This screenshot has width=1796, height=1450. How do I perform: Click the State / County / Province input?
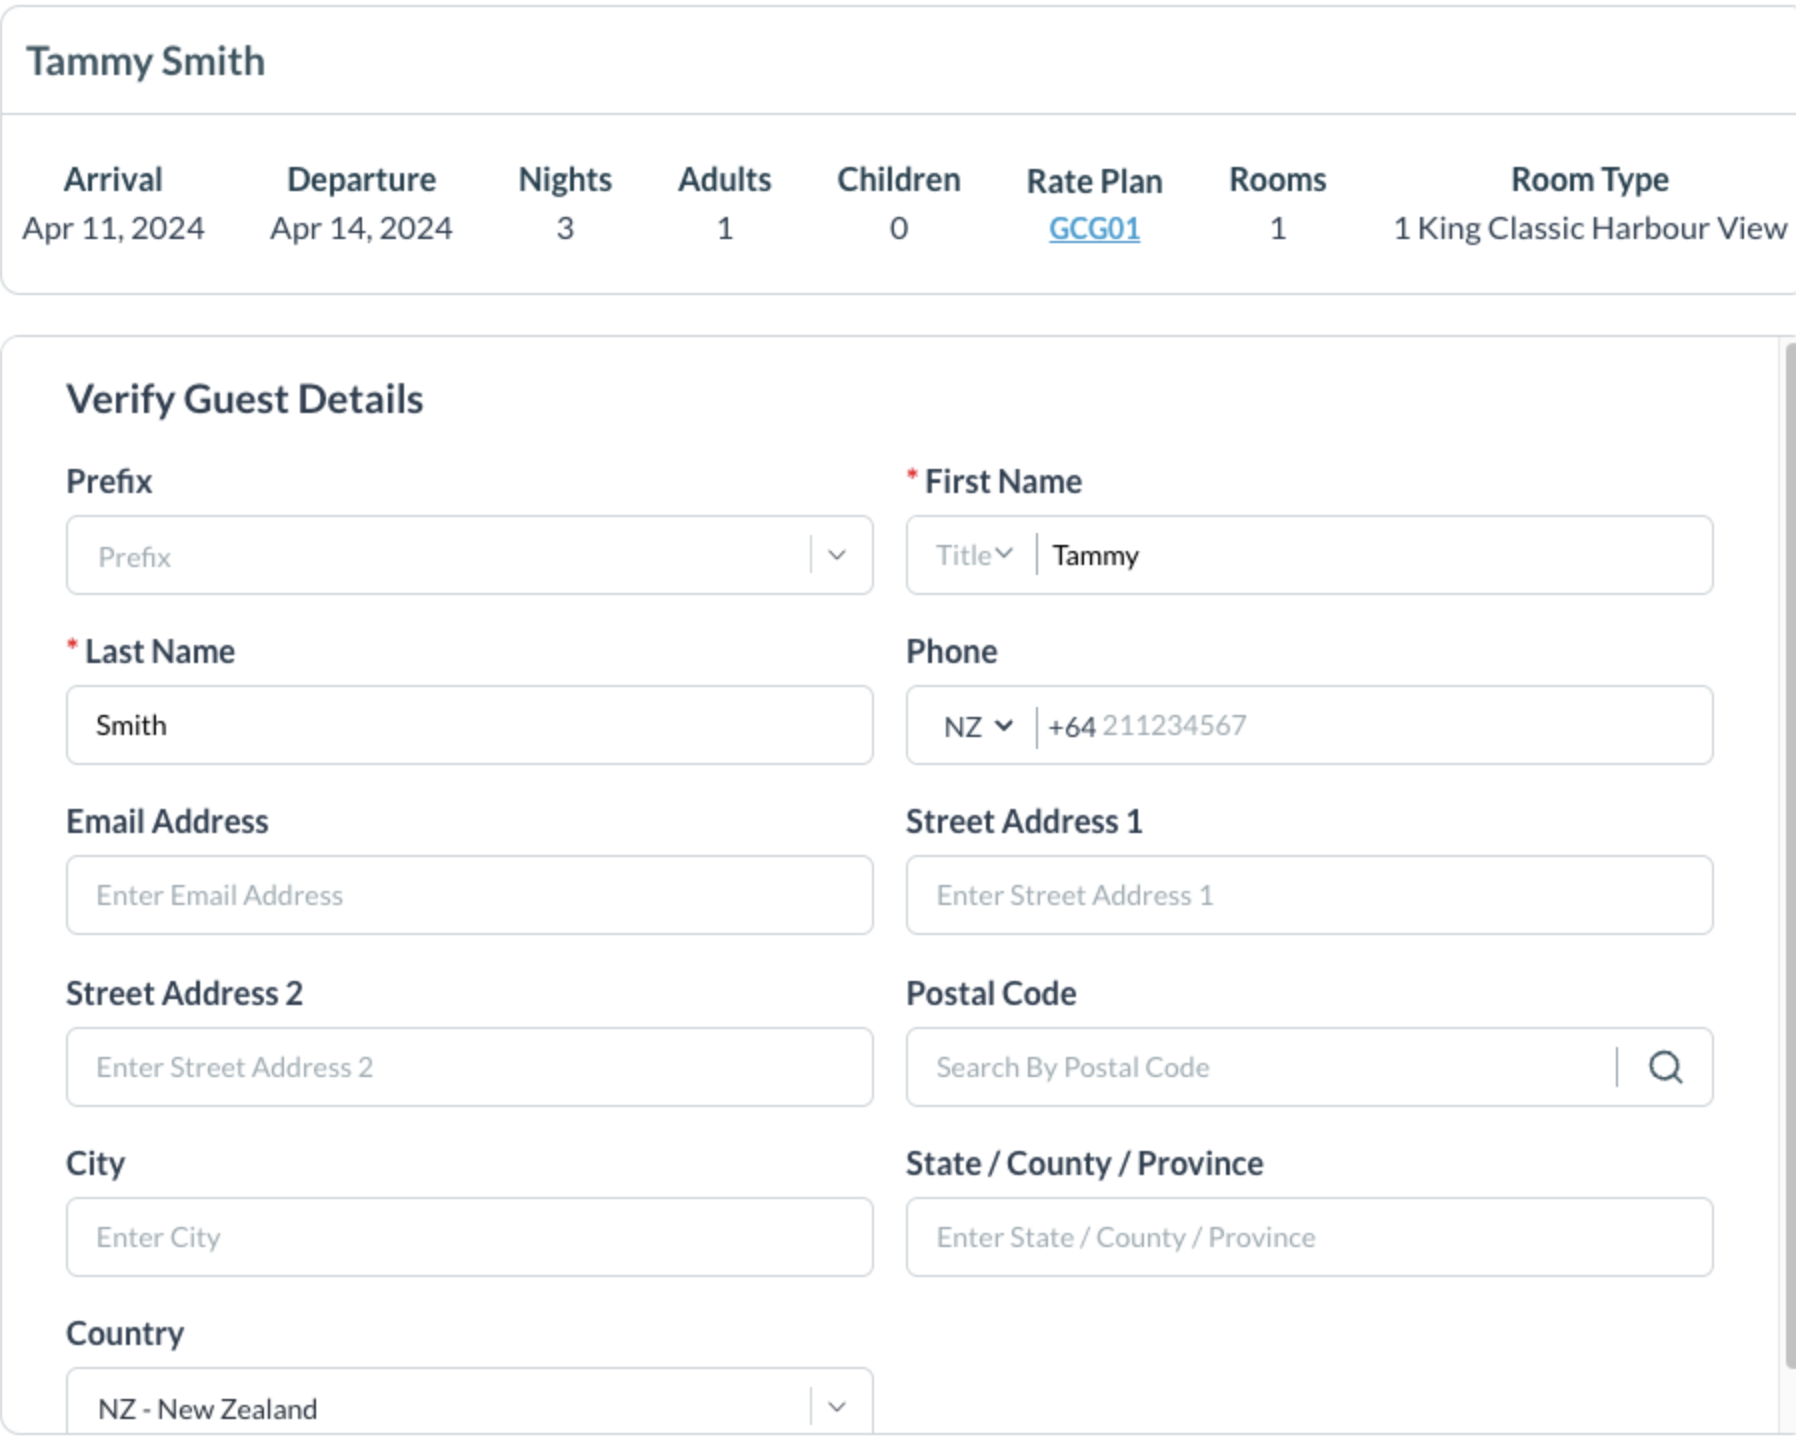(1309, 1237)
